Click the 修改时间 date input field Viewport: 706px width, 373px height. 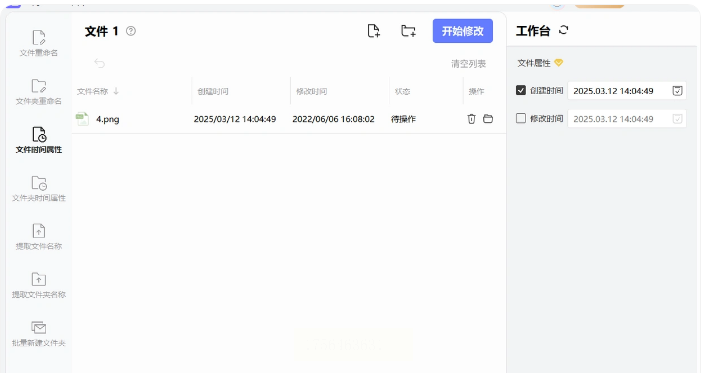click(627, 119)
